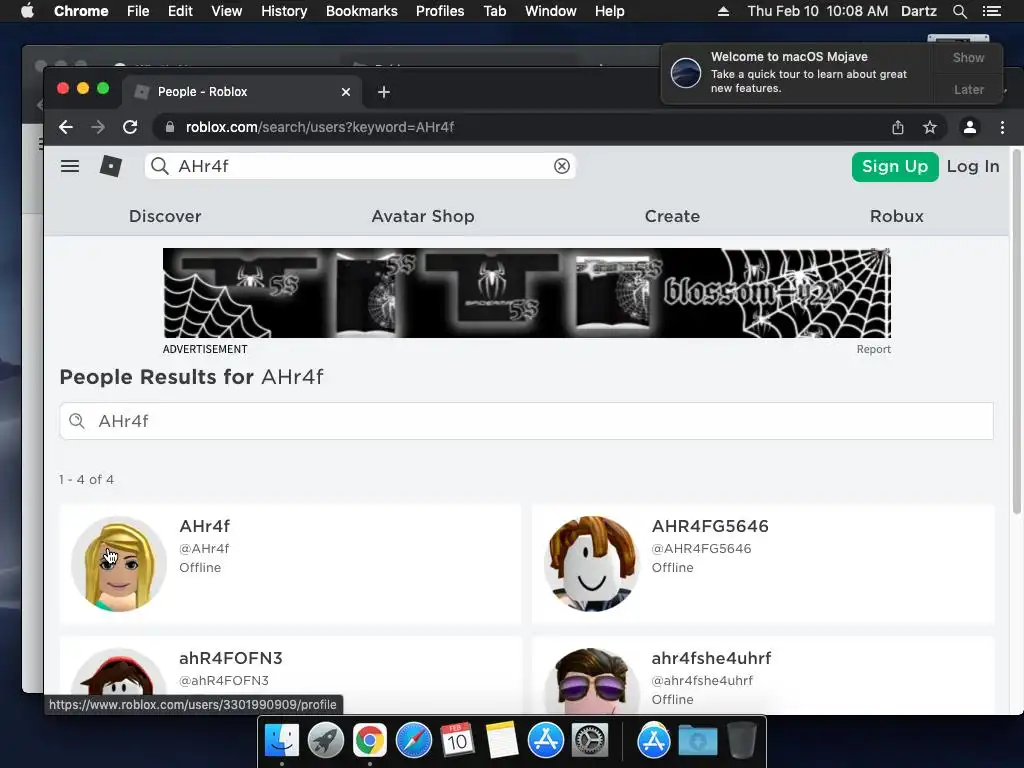
Task: Reload the page with the refresh icon
Action: (130, 127)
